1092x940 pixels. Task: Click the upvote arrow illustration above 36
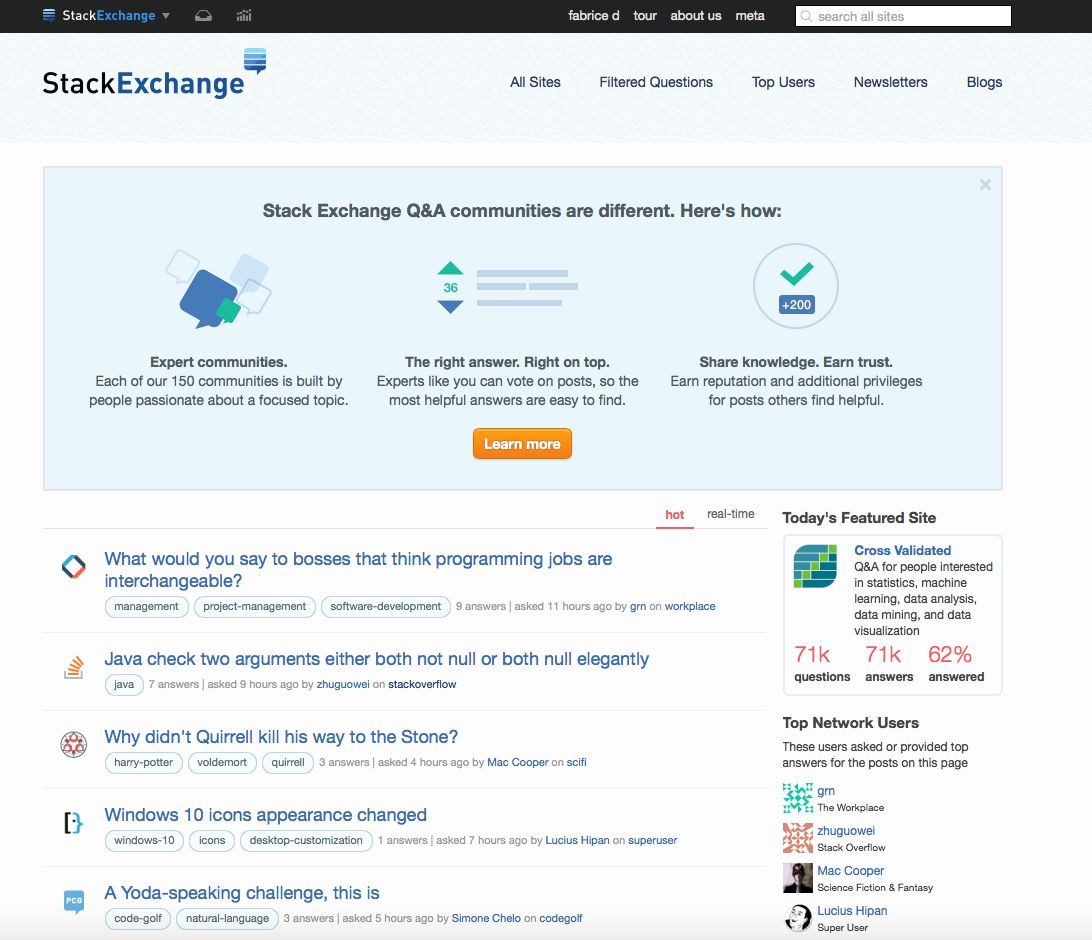[x=451, y=268]
